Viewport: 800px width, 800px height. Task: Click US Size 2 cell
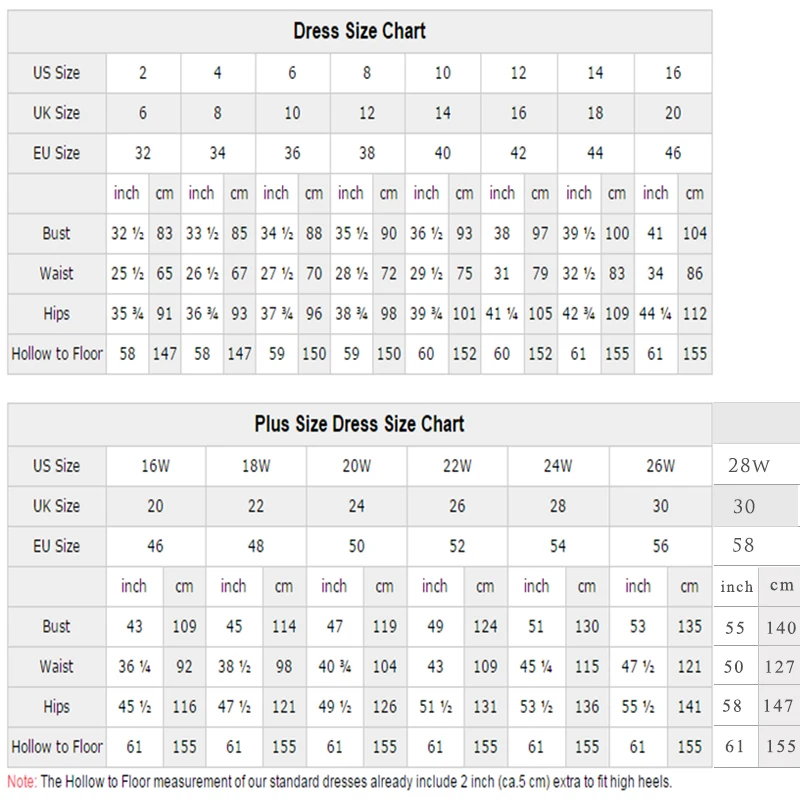point(143,73)
